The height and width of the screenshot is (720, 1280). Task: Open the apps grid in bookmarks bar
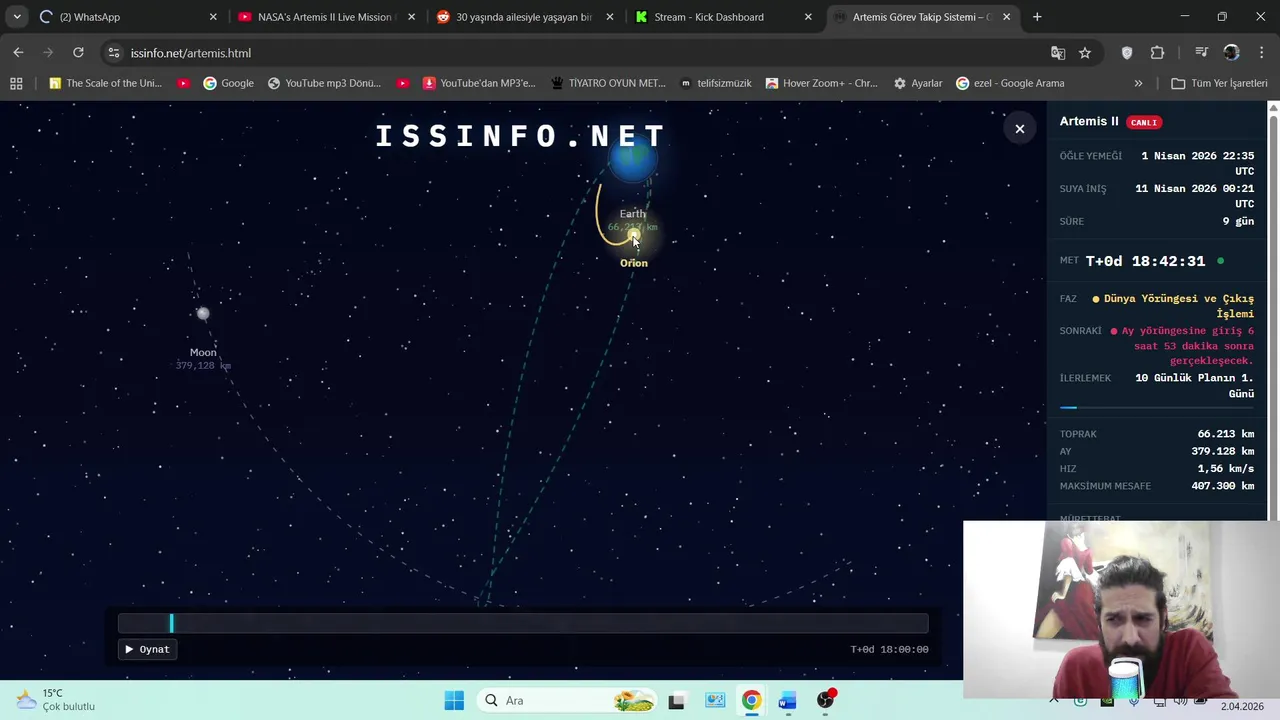coord(16,83)
